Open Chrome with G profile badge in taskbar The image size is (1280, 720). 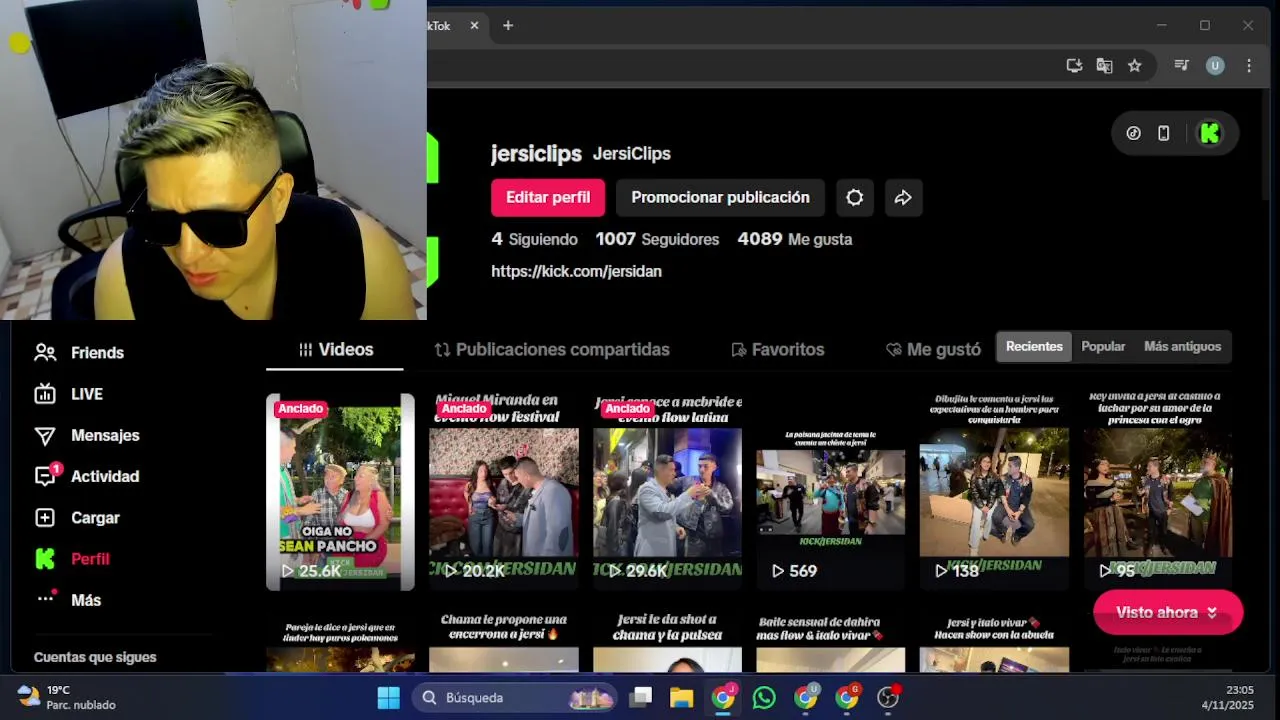tap(847, 697)
